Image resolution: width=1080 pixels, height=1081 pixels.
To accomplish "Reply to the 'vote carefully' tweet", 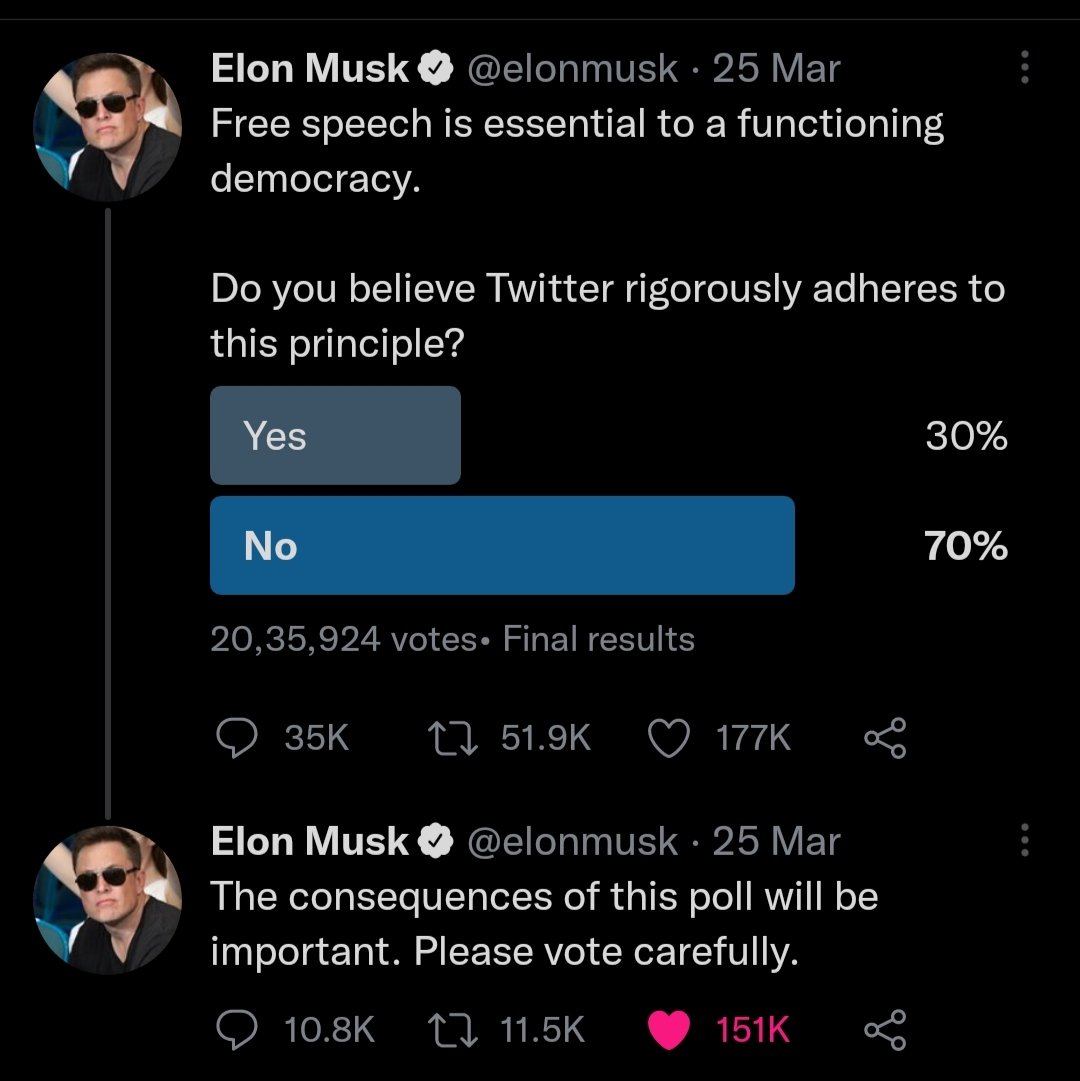I will (x=237, y=1029).
